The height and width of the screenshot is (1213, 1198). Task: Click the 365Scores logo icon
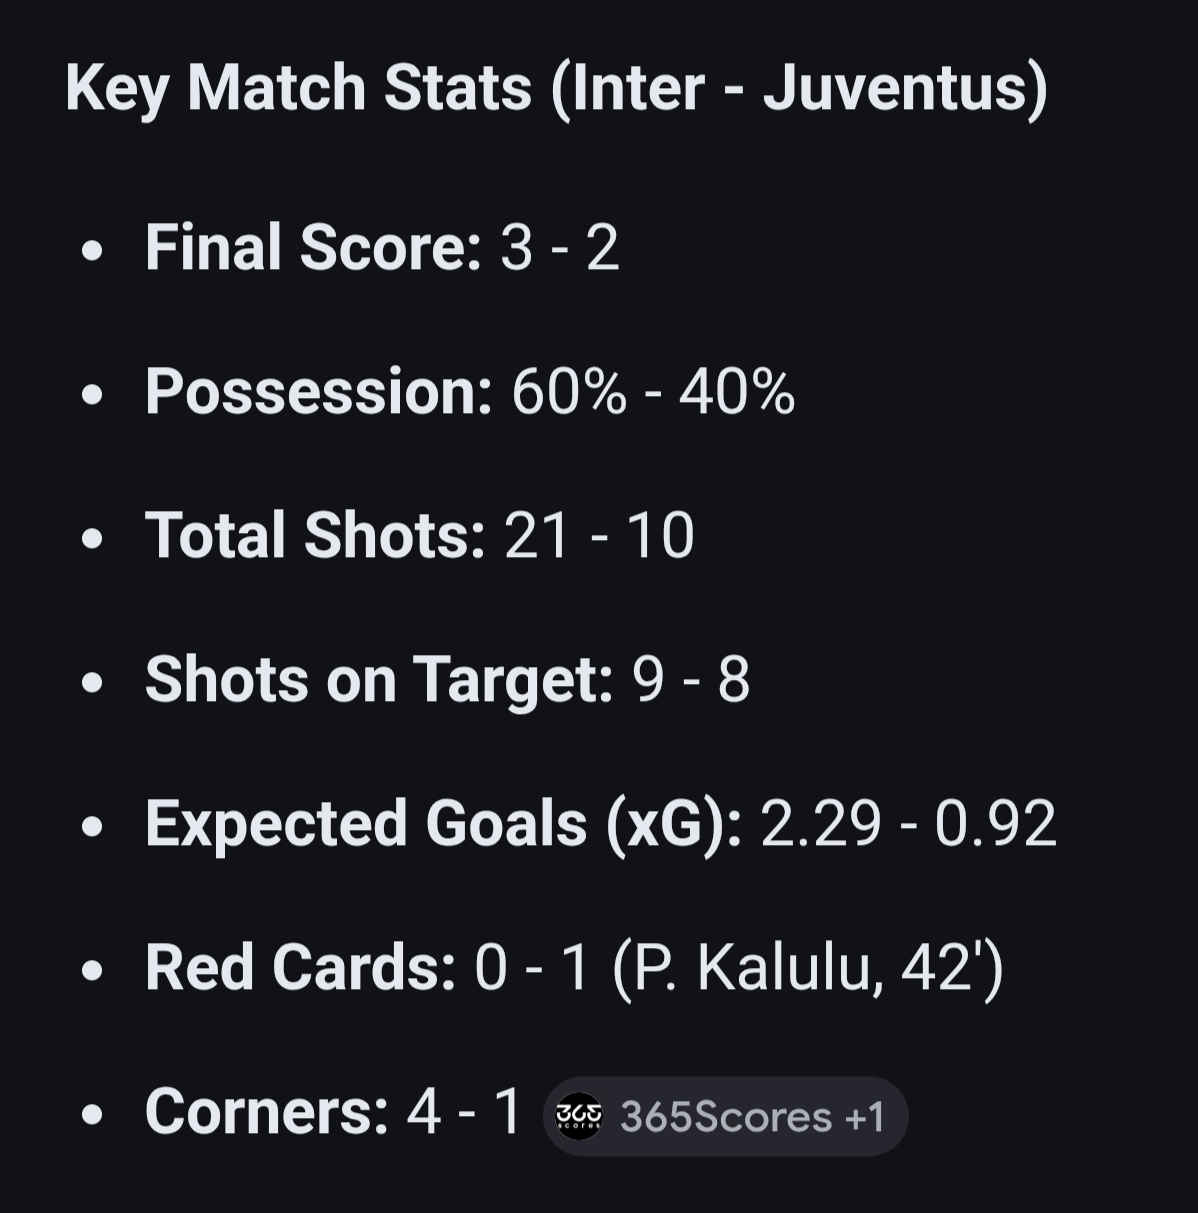tap(579, 1115)
